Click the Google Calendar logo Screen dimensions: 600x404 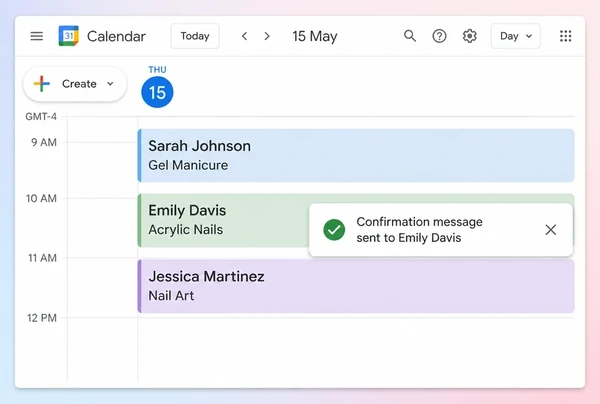coord(68,36)
